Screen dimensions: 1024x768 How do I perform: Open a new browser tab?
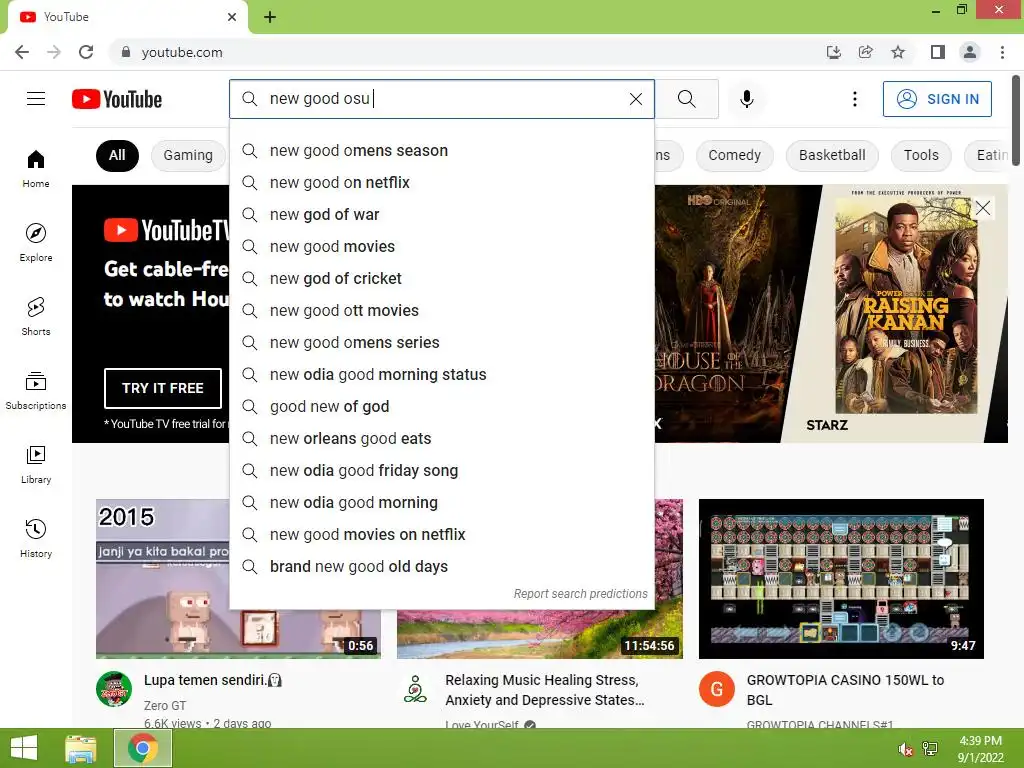[x=270, y=17]
